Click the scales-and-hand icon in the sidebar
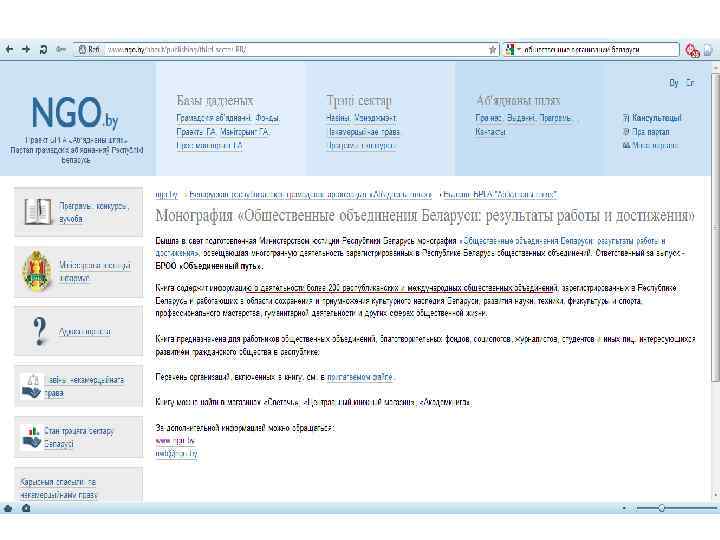The image size is (720, 540). 31,386
